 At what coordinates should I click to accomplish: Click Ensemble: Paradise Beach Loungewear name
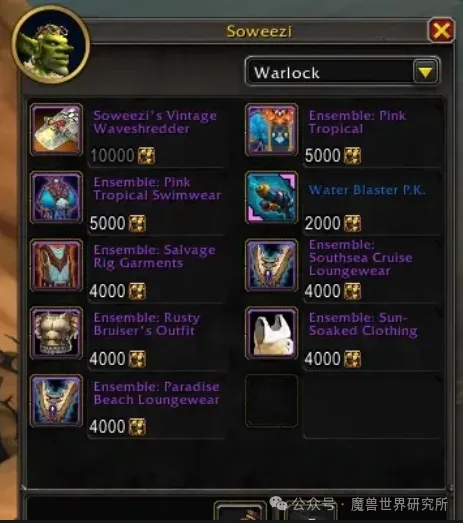click(156, 393)
